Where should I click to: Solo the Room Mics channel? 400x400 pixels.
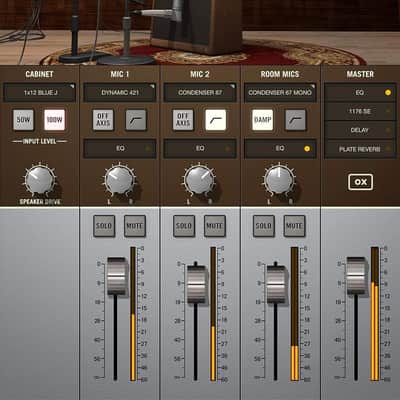pos(264,226)
